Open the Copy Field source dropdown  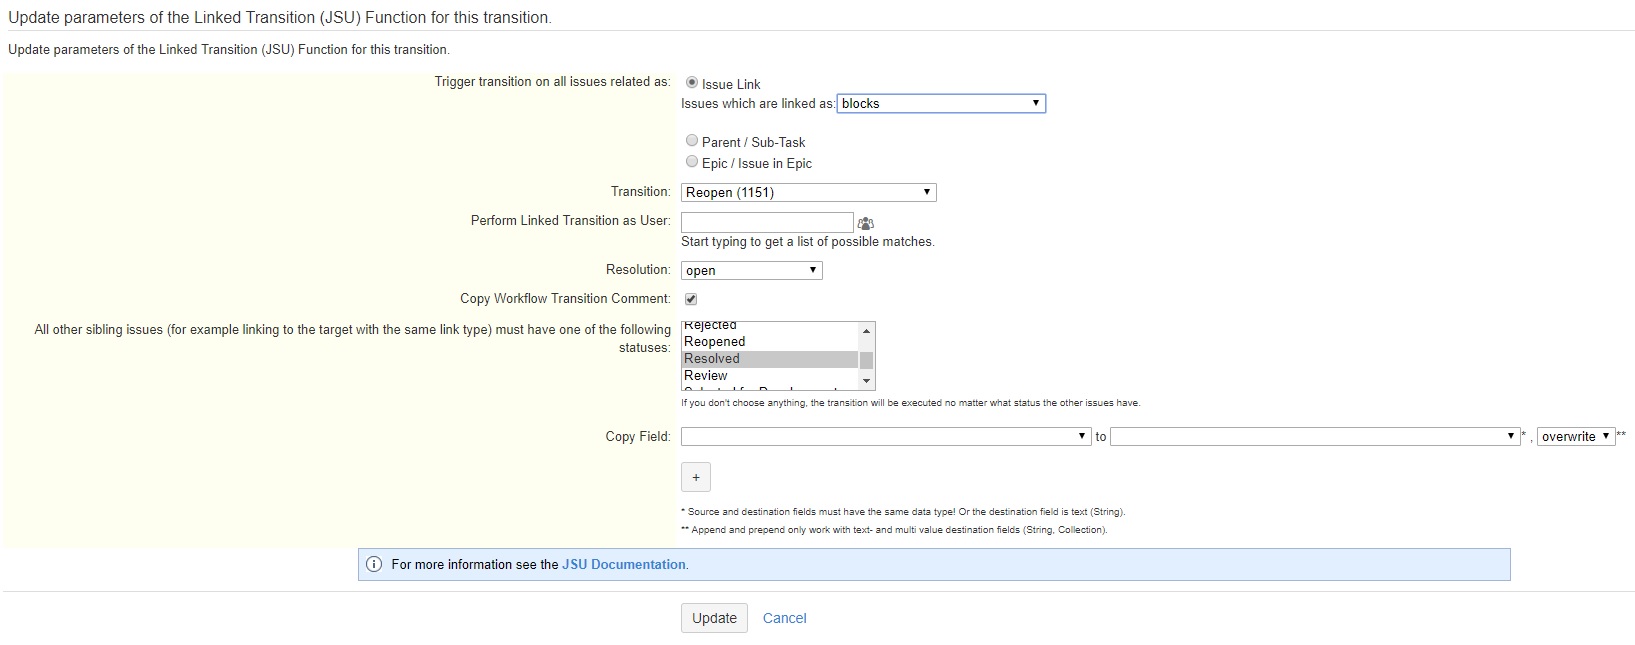[x=886, y=436]
